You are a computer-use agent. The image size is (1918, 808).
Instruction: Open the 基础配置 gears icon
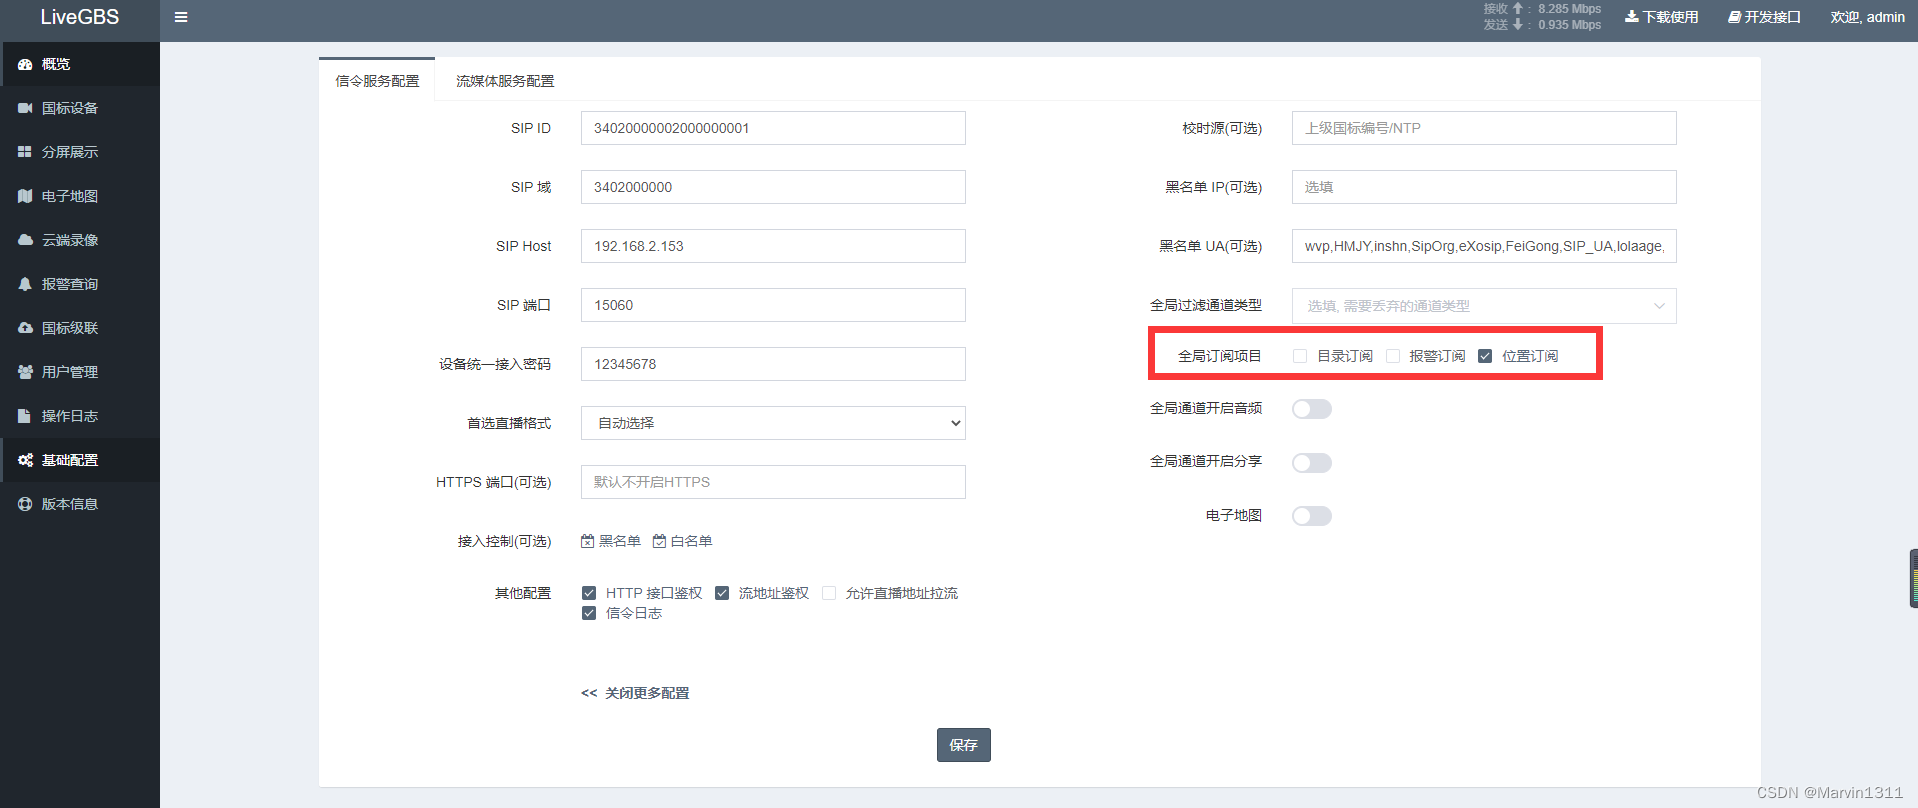[25, 460]
